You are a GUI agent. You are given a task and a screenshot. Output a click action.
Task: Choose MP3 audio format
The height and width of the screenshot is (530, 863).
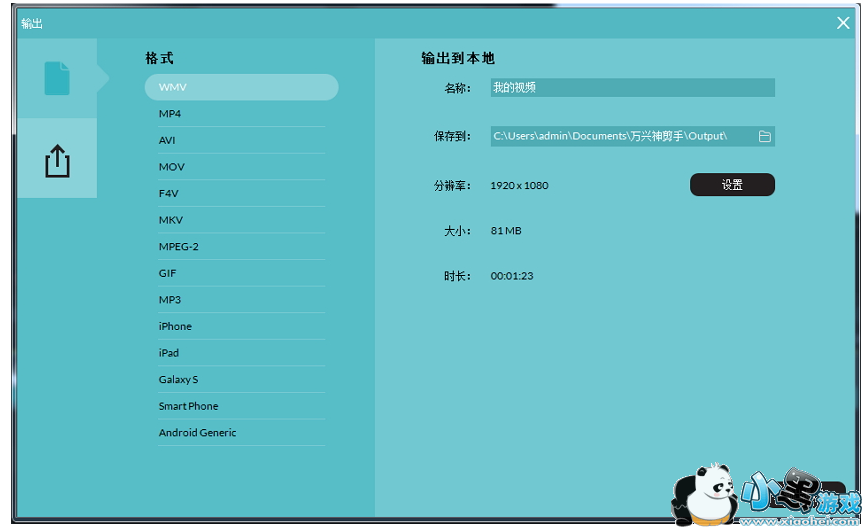[242, 299]
